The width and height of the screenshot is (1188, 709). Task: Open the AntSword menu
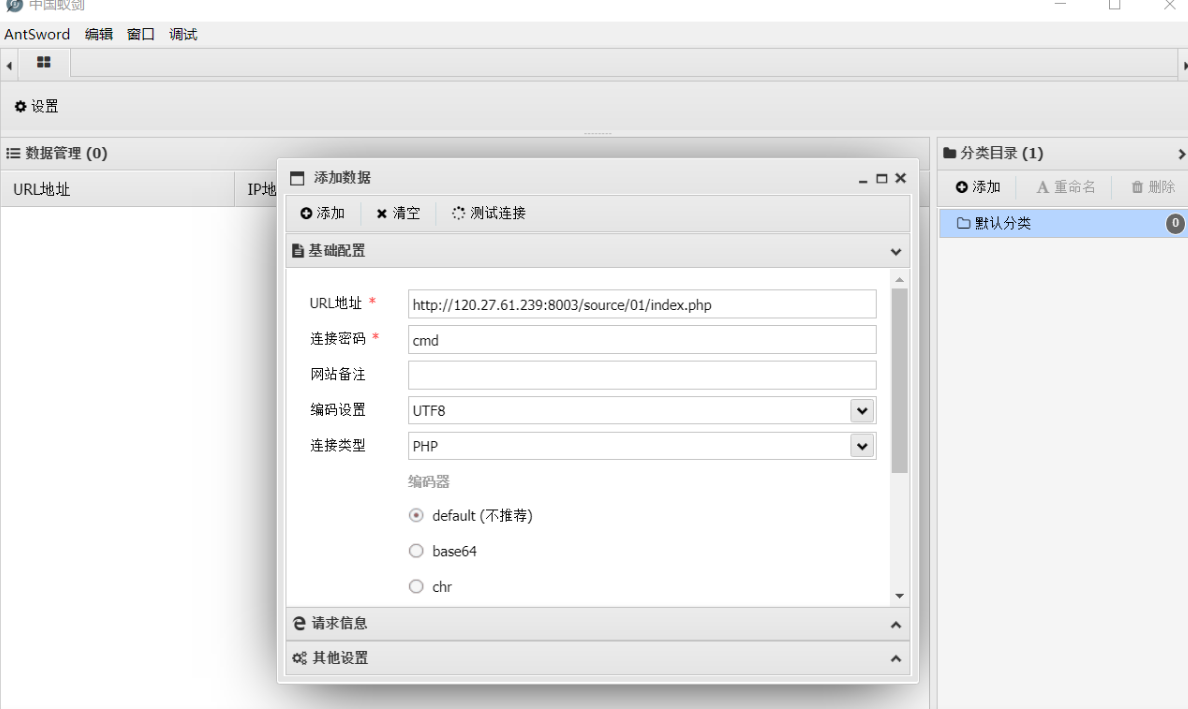(37, 34)
